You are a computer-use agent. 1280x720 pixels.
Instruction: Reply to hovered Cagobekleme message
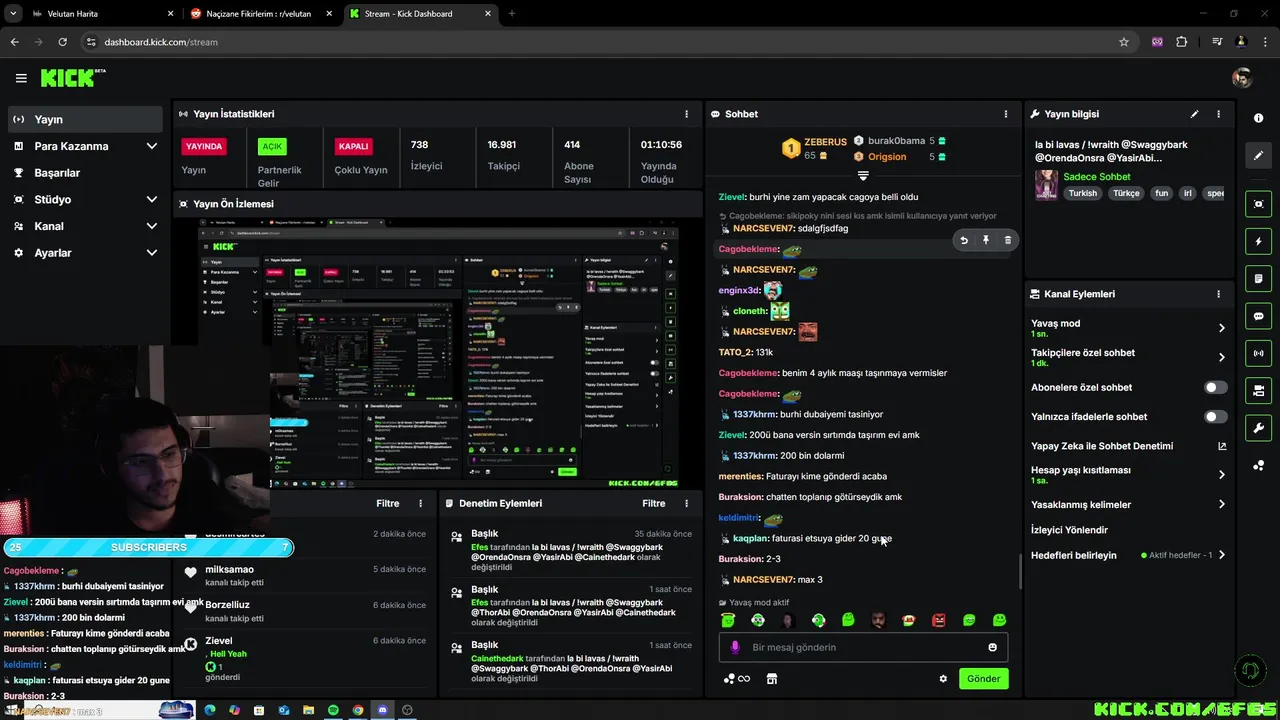[x=964, y=240]
